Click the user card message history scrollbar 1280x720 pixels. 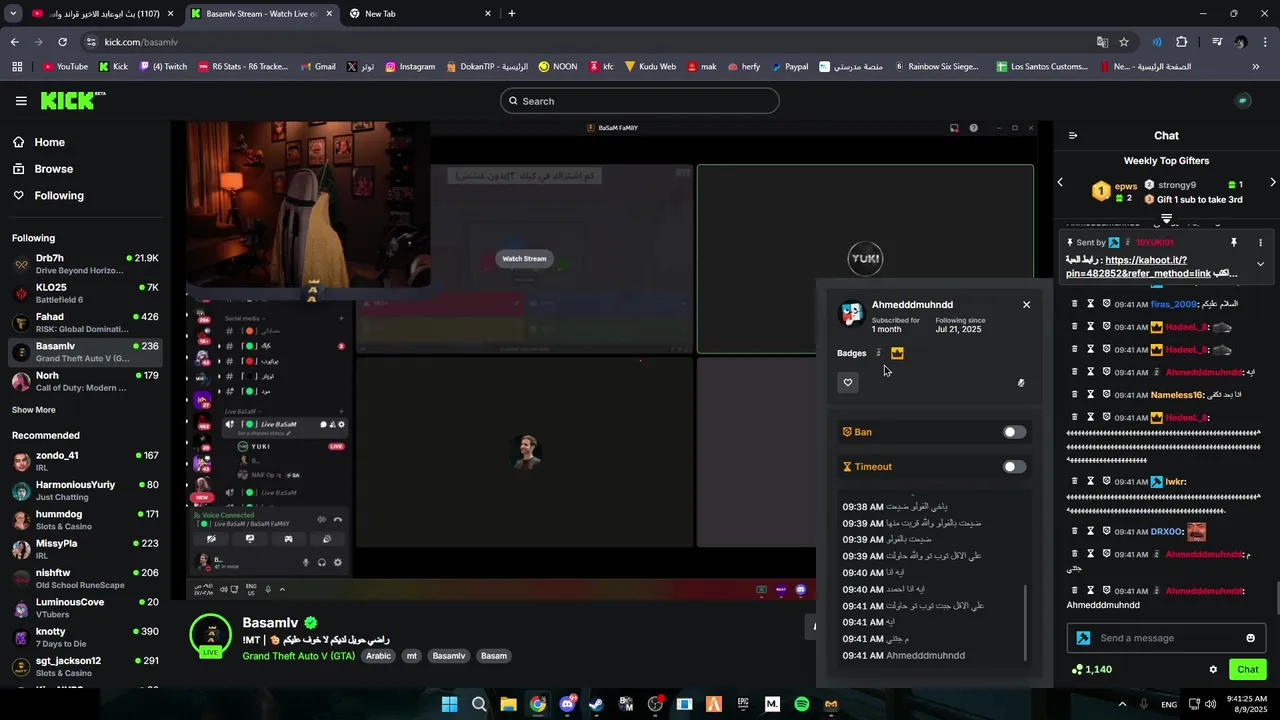click(x=1027, y=623)
